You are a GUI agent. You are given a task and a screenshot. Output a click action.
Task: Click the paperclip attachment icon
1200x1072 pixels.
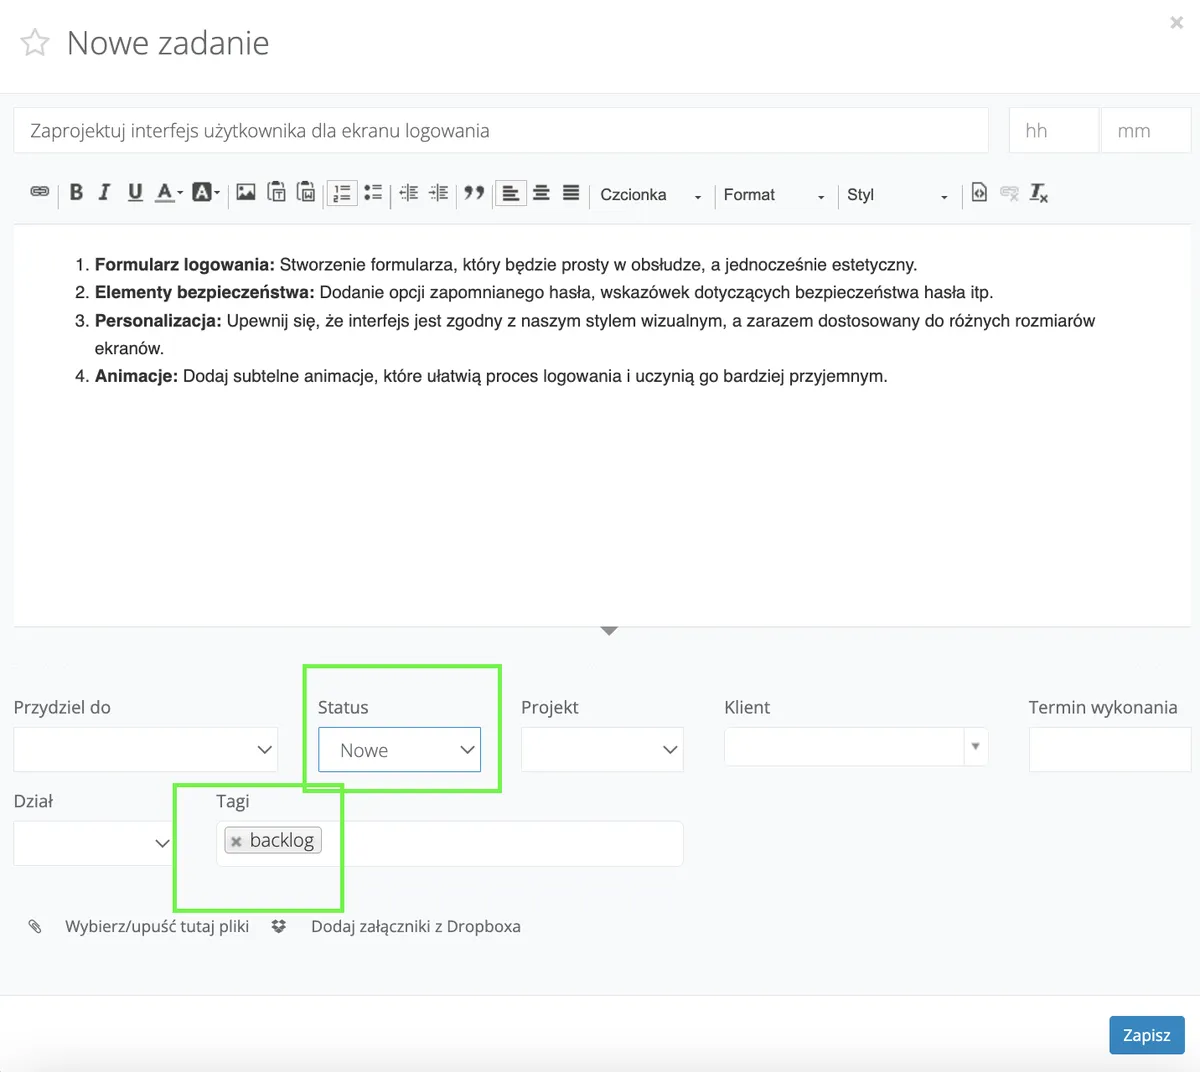[35, 926]
